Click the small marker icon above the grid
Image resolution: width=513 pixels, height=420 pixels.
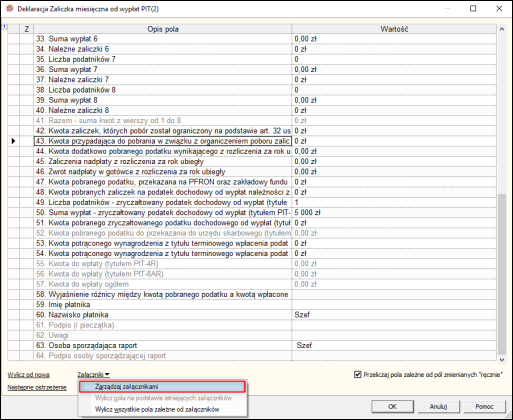(4, 27)
